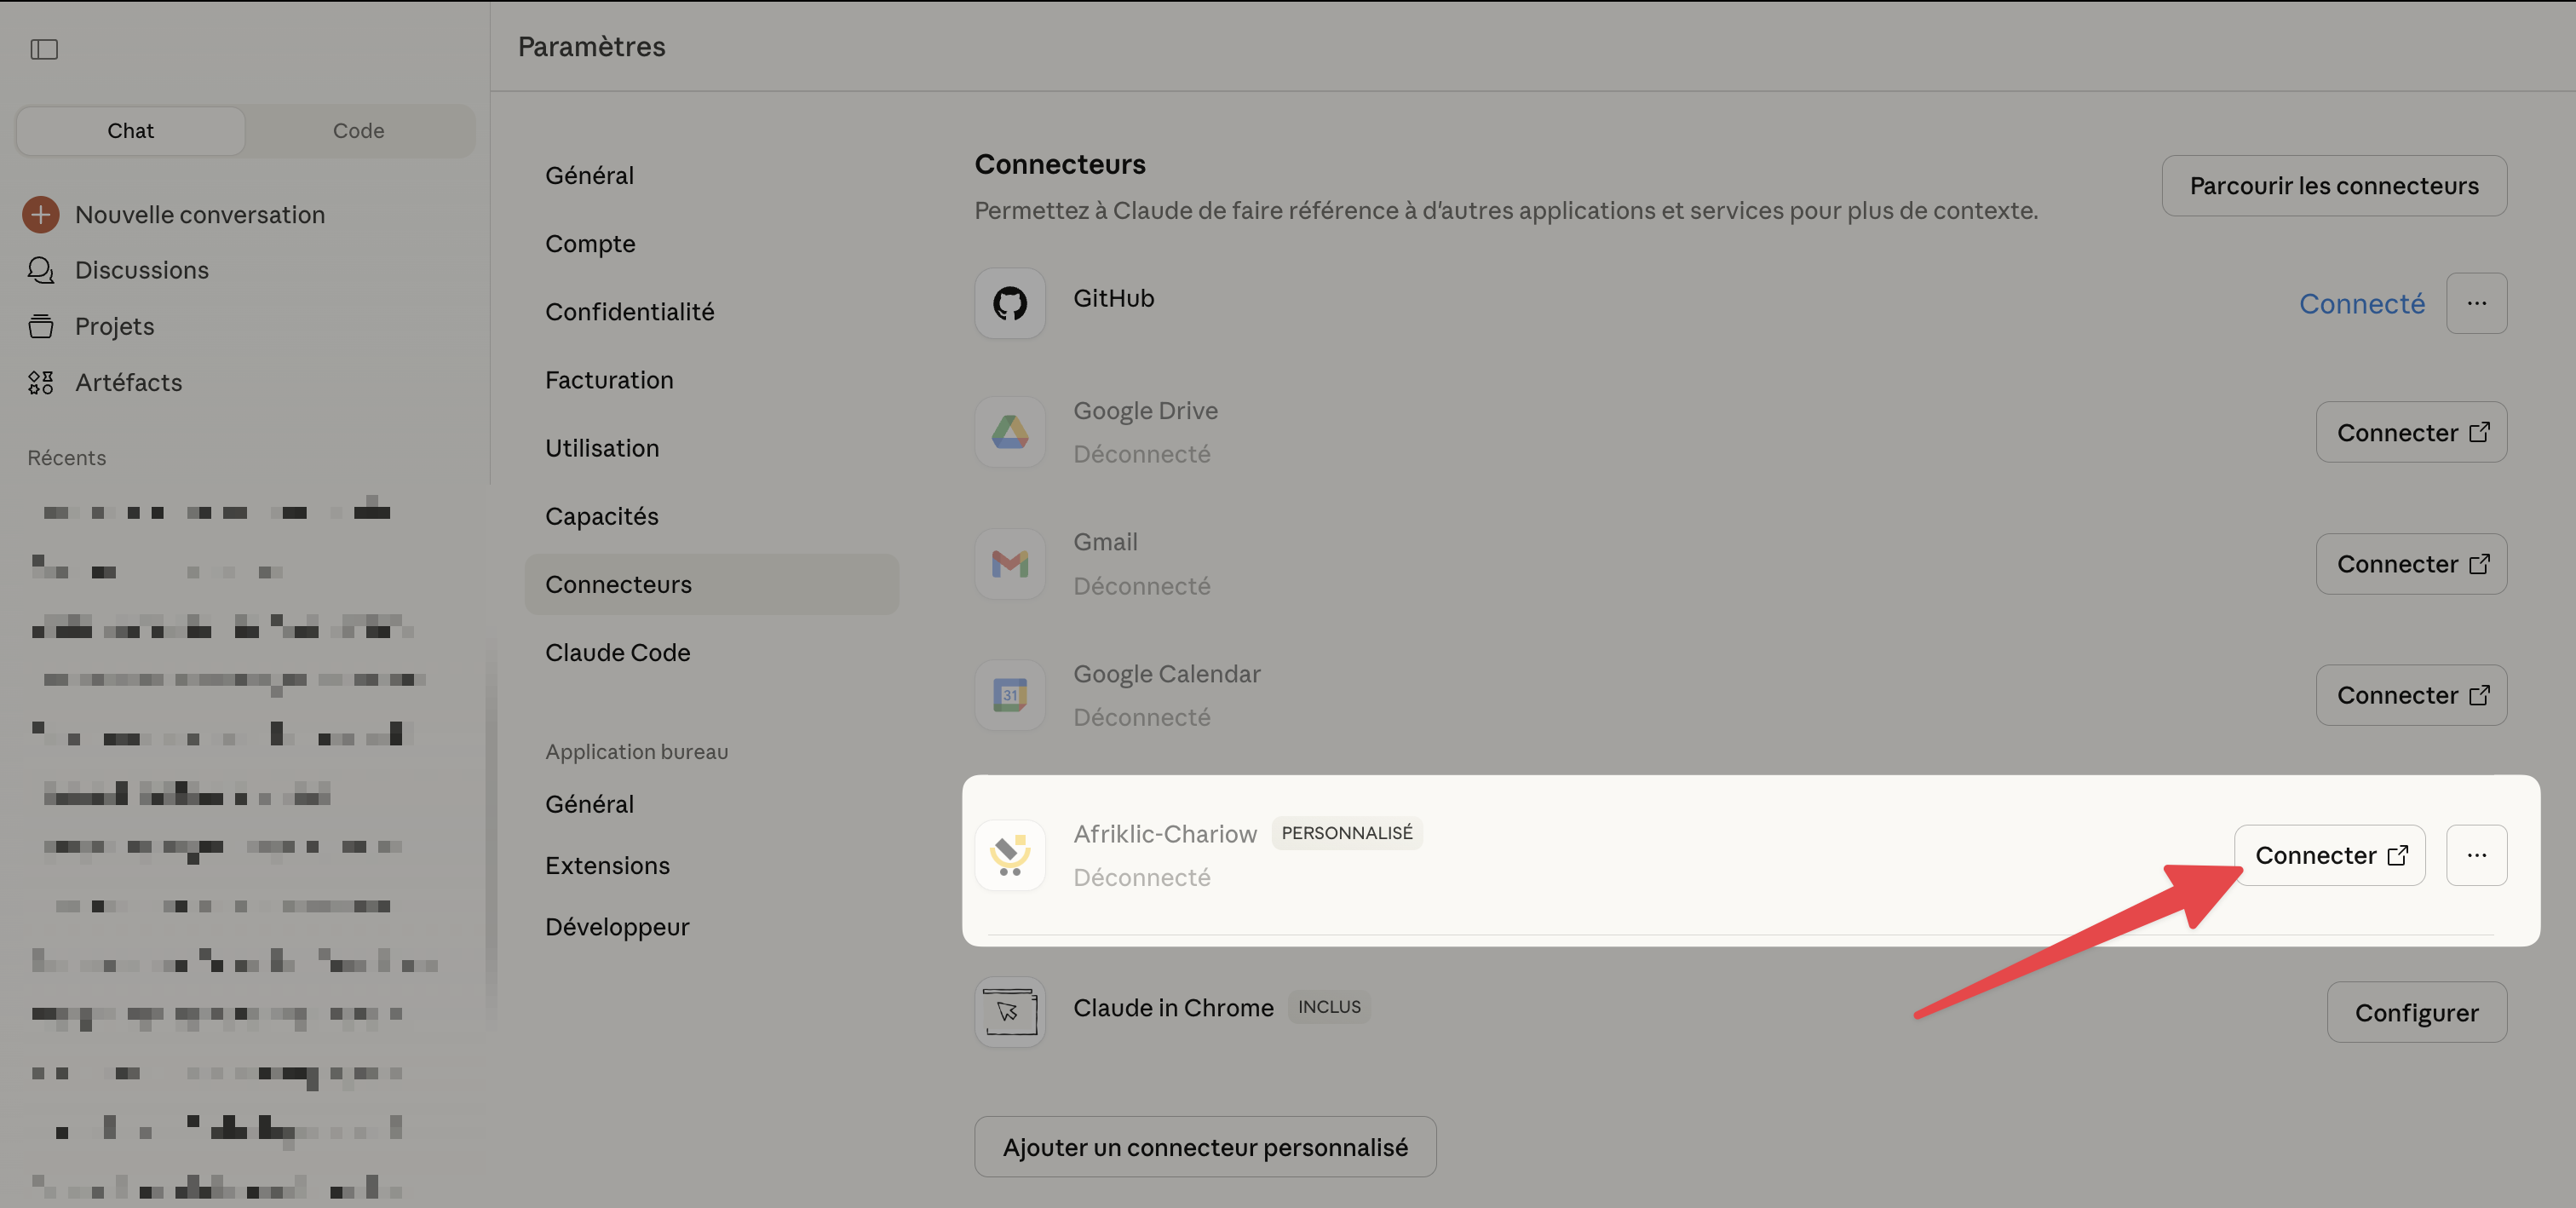The width and height of the screenshot is (2576, 1208).
Task: Open Discussions from the sidebar
Action: (x=141, y=270)
